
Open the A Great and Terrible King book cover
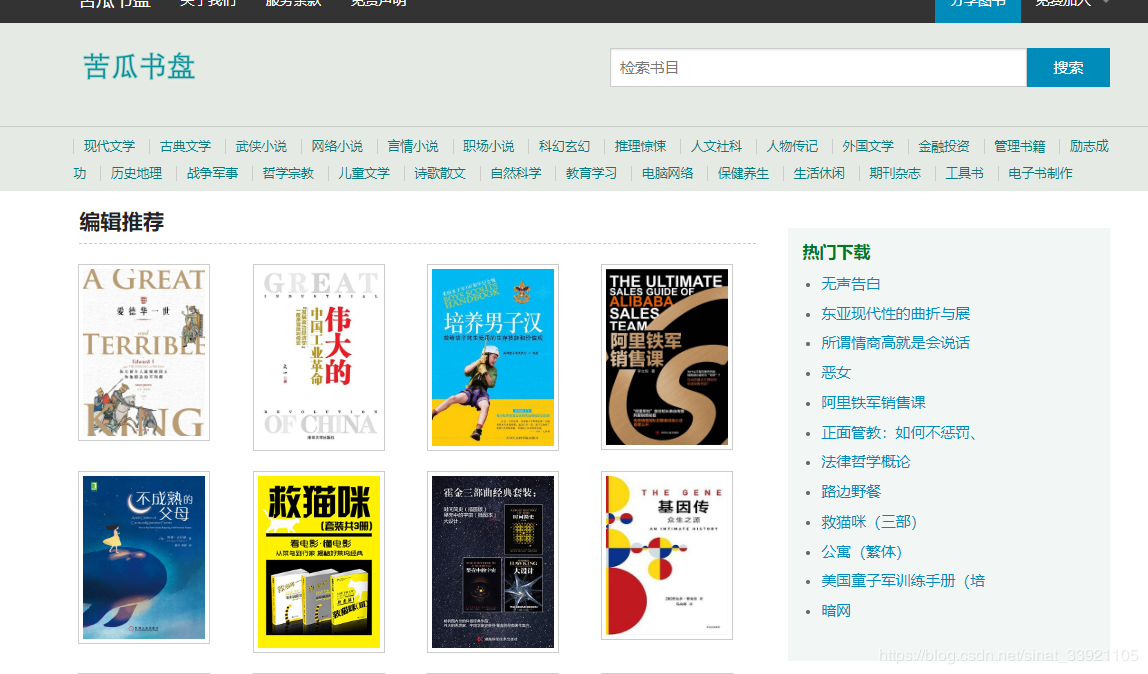coord(144,353)
